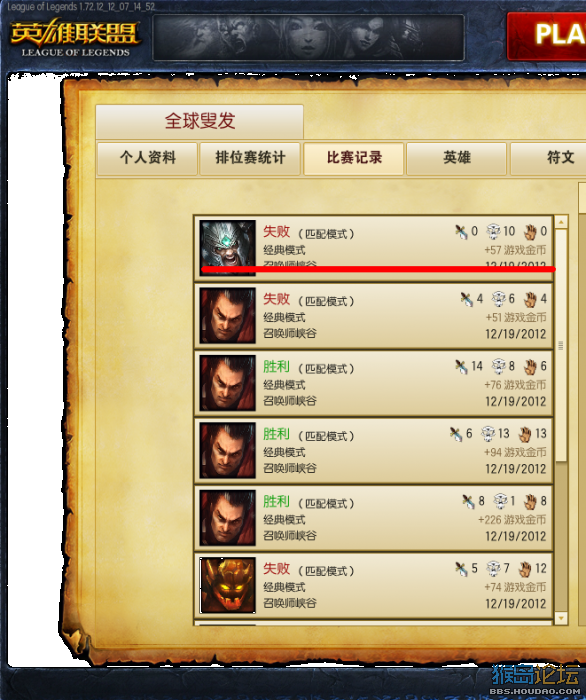
Task: Click kills sword icon in +226 gold match
Action: pyautogui.click(x=468, y=501)
